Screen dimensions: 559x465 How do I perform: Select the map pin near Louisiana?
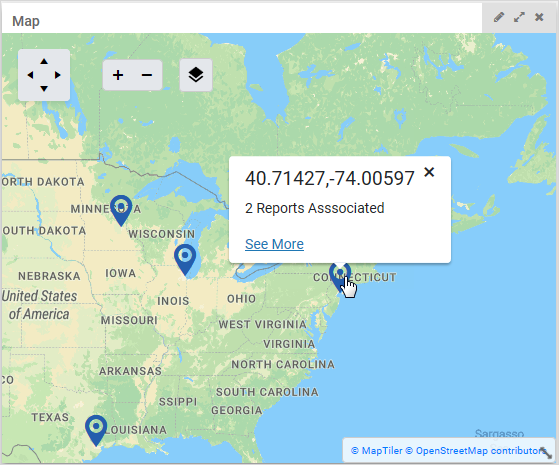[x=96, y=430]
